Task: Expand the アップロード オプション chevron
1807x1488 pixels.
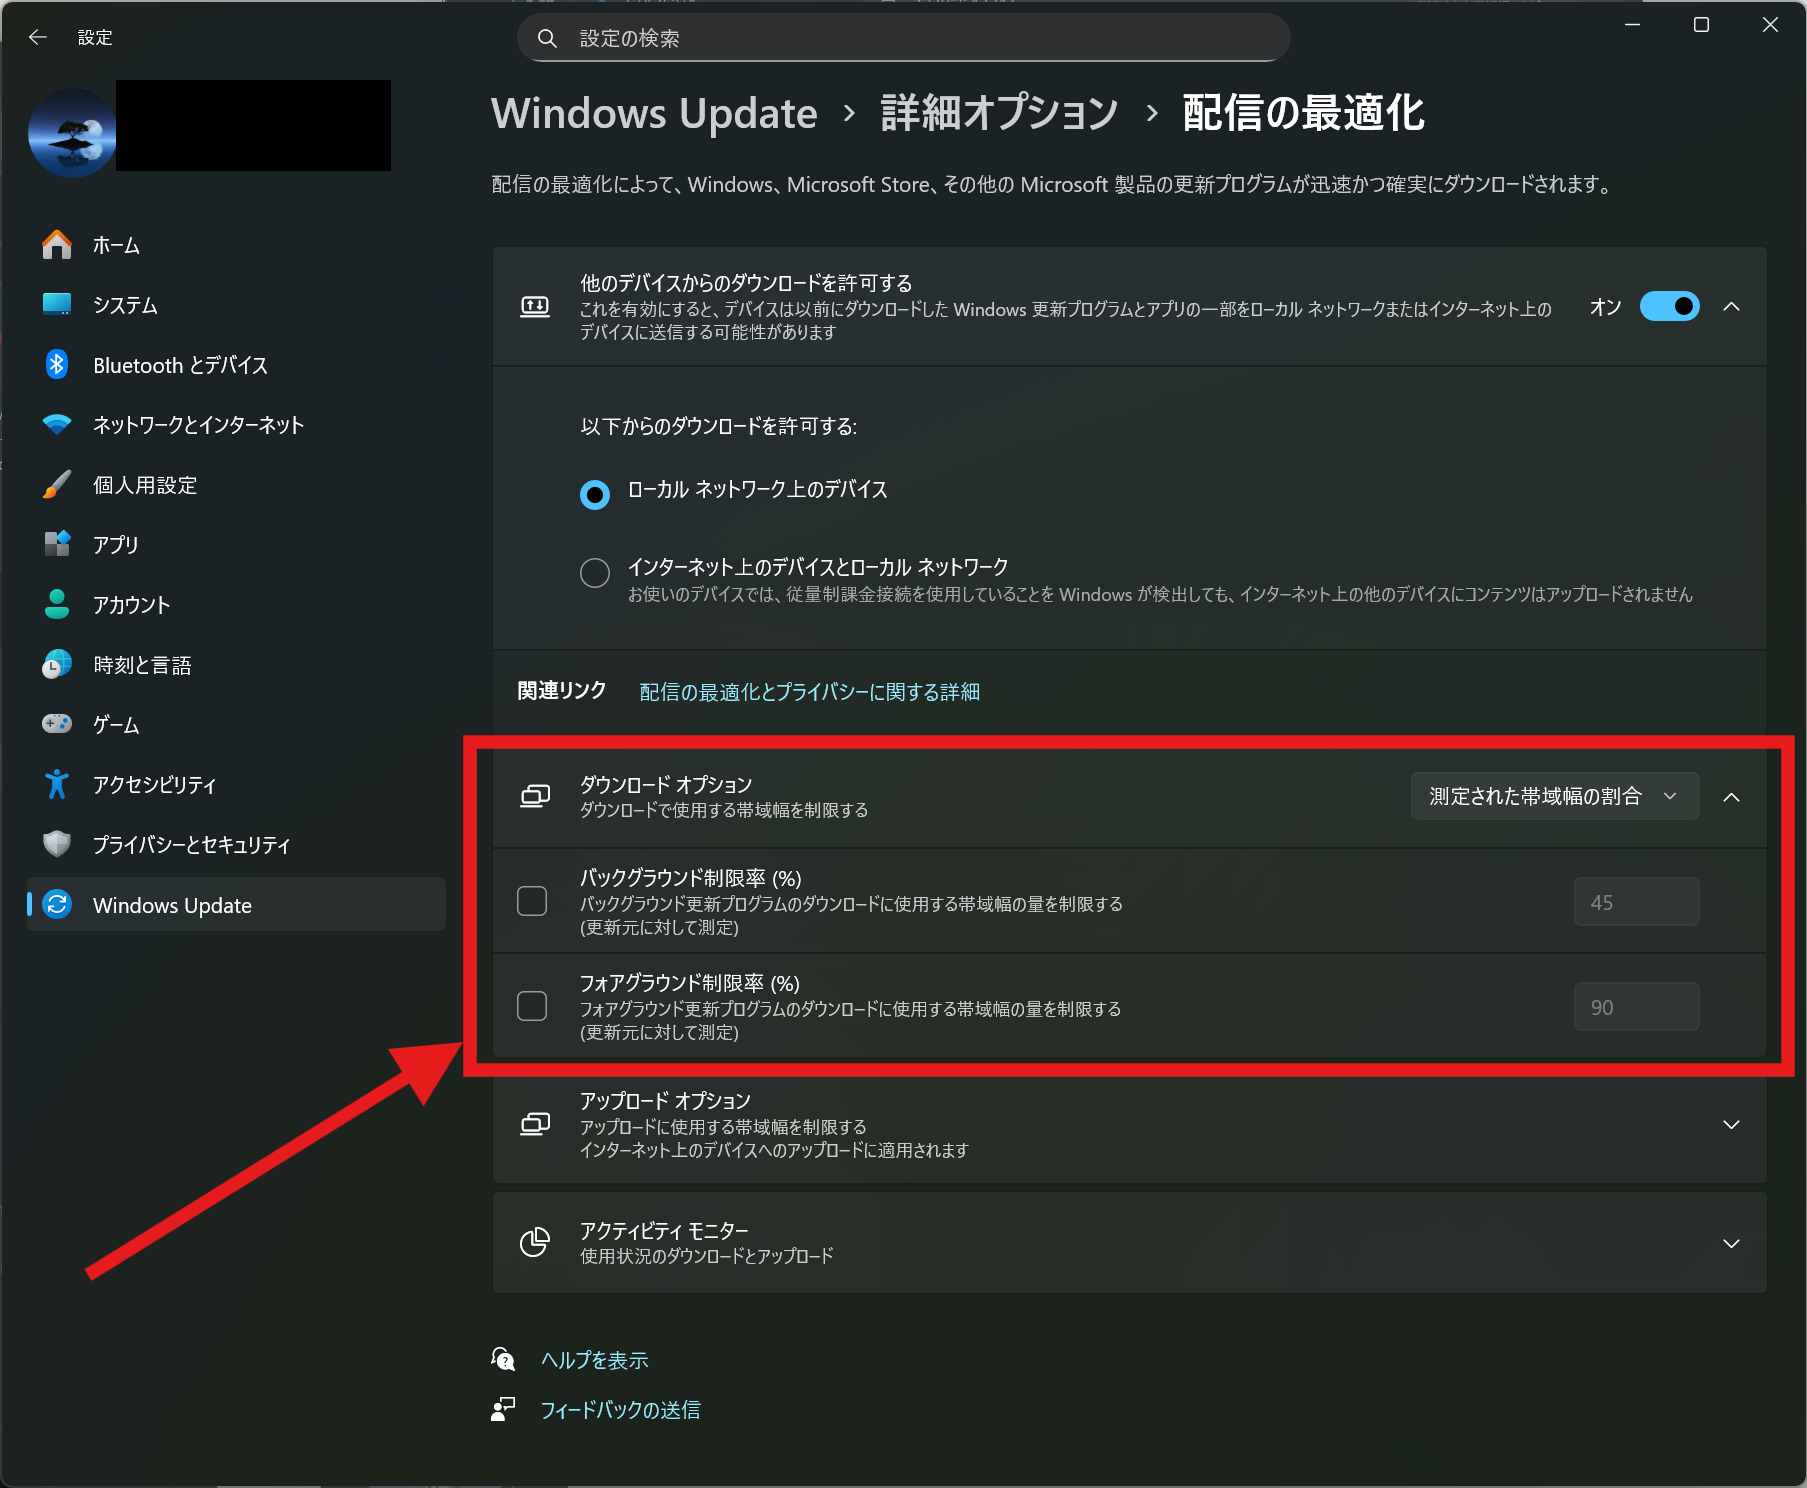Action: tap(1732, 1125)
